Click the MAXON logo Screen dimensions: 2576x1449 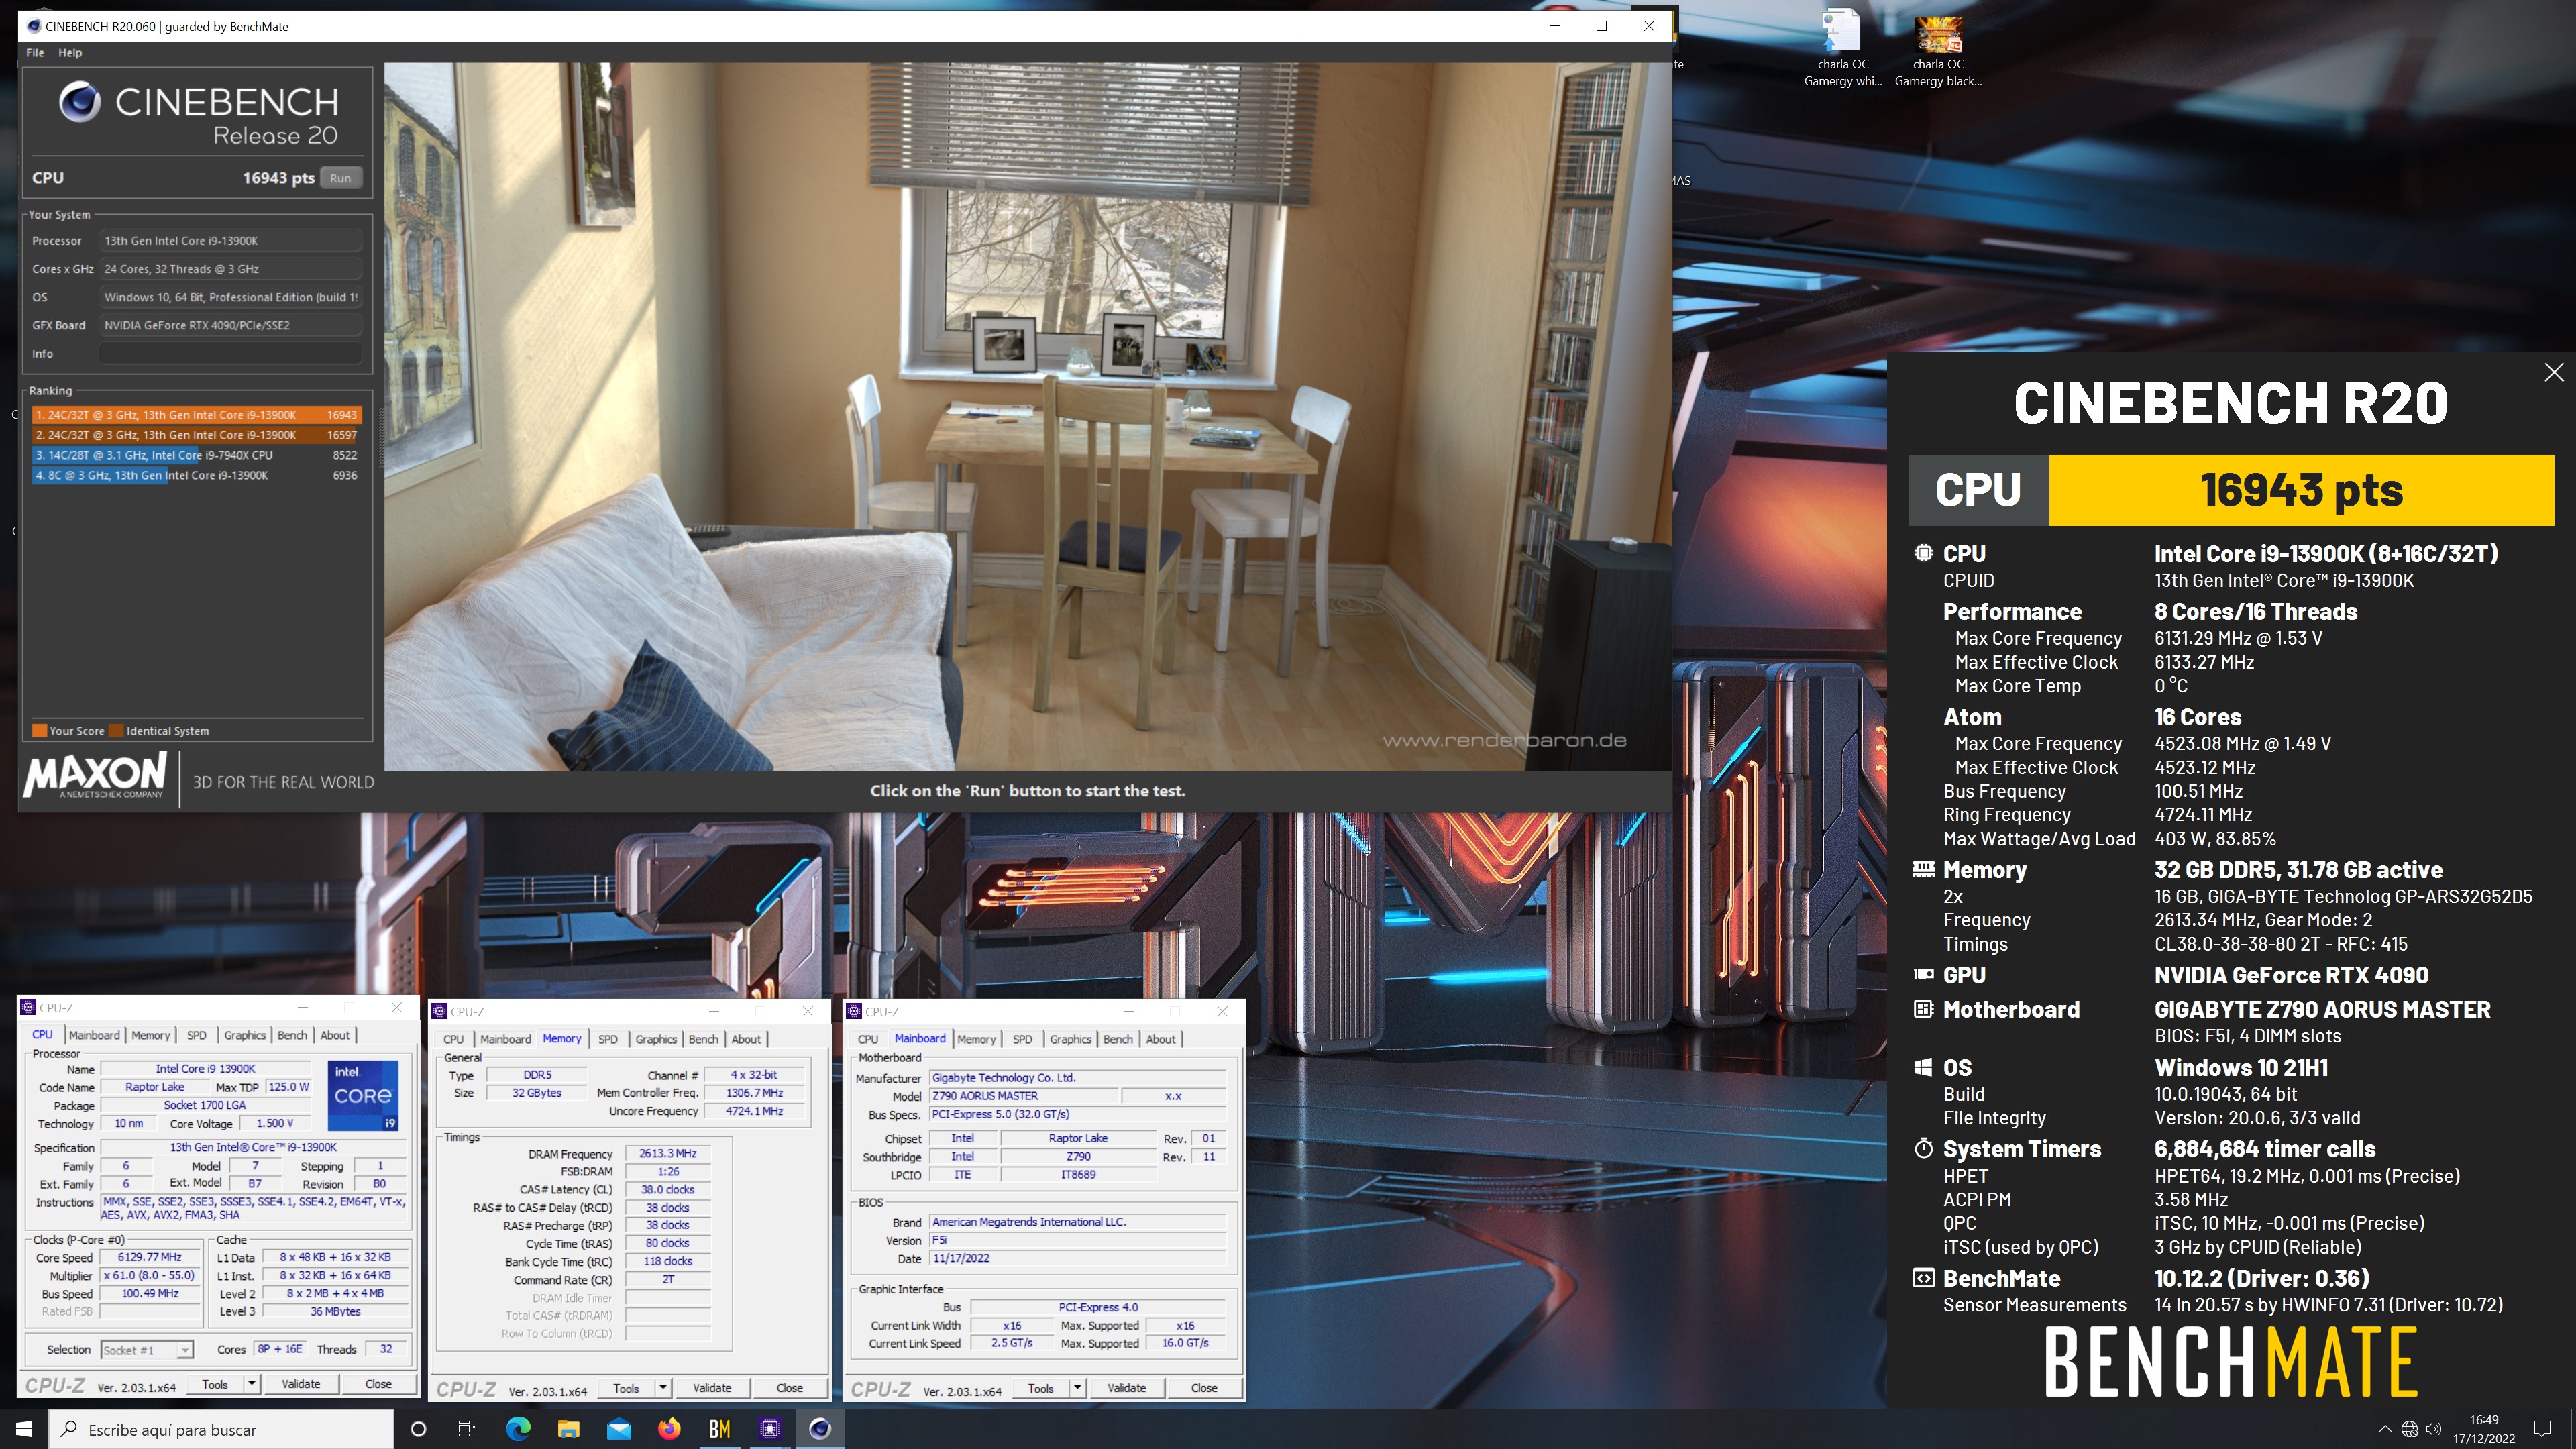[95, 775]
